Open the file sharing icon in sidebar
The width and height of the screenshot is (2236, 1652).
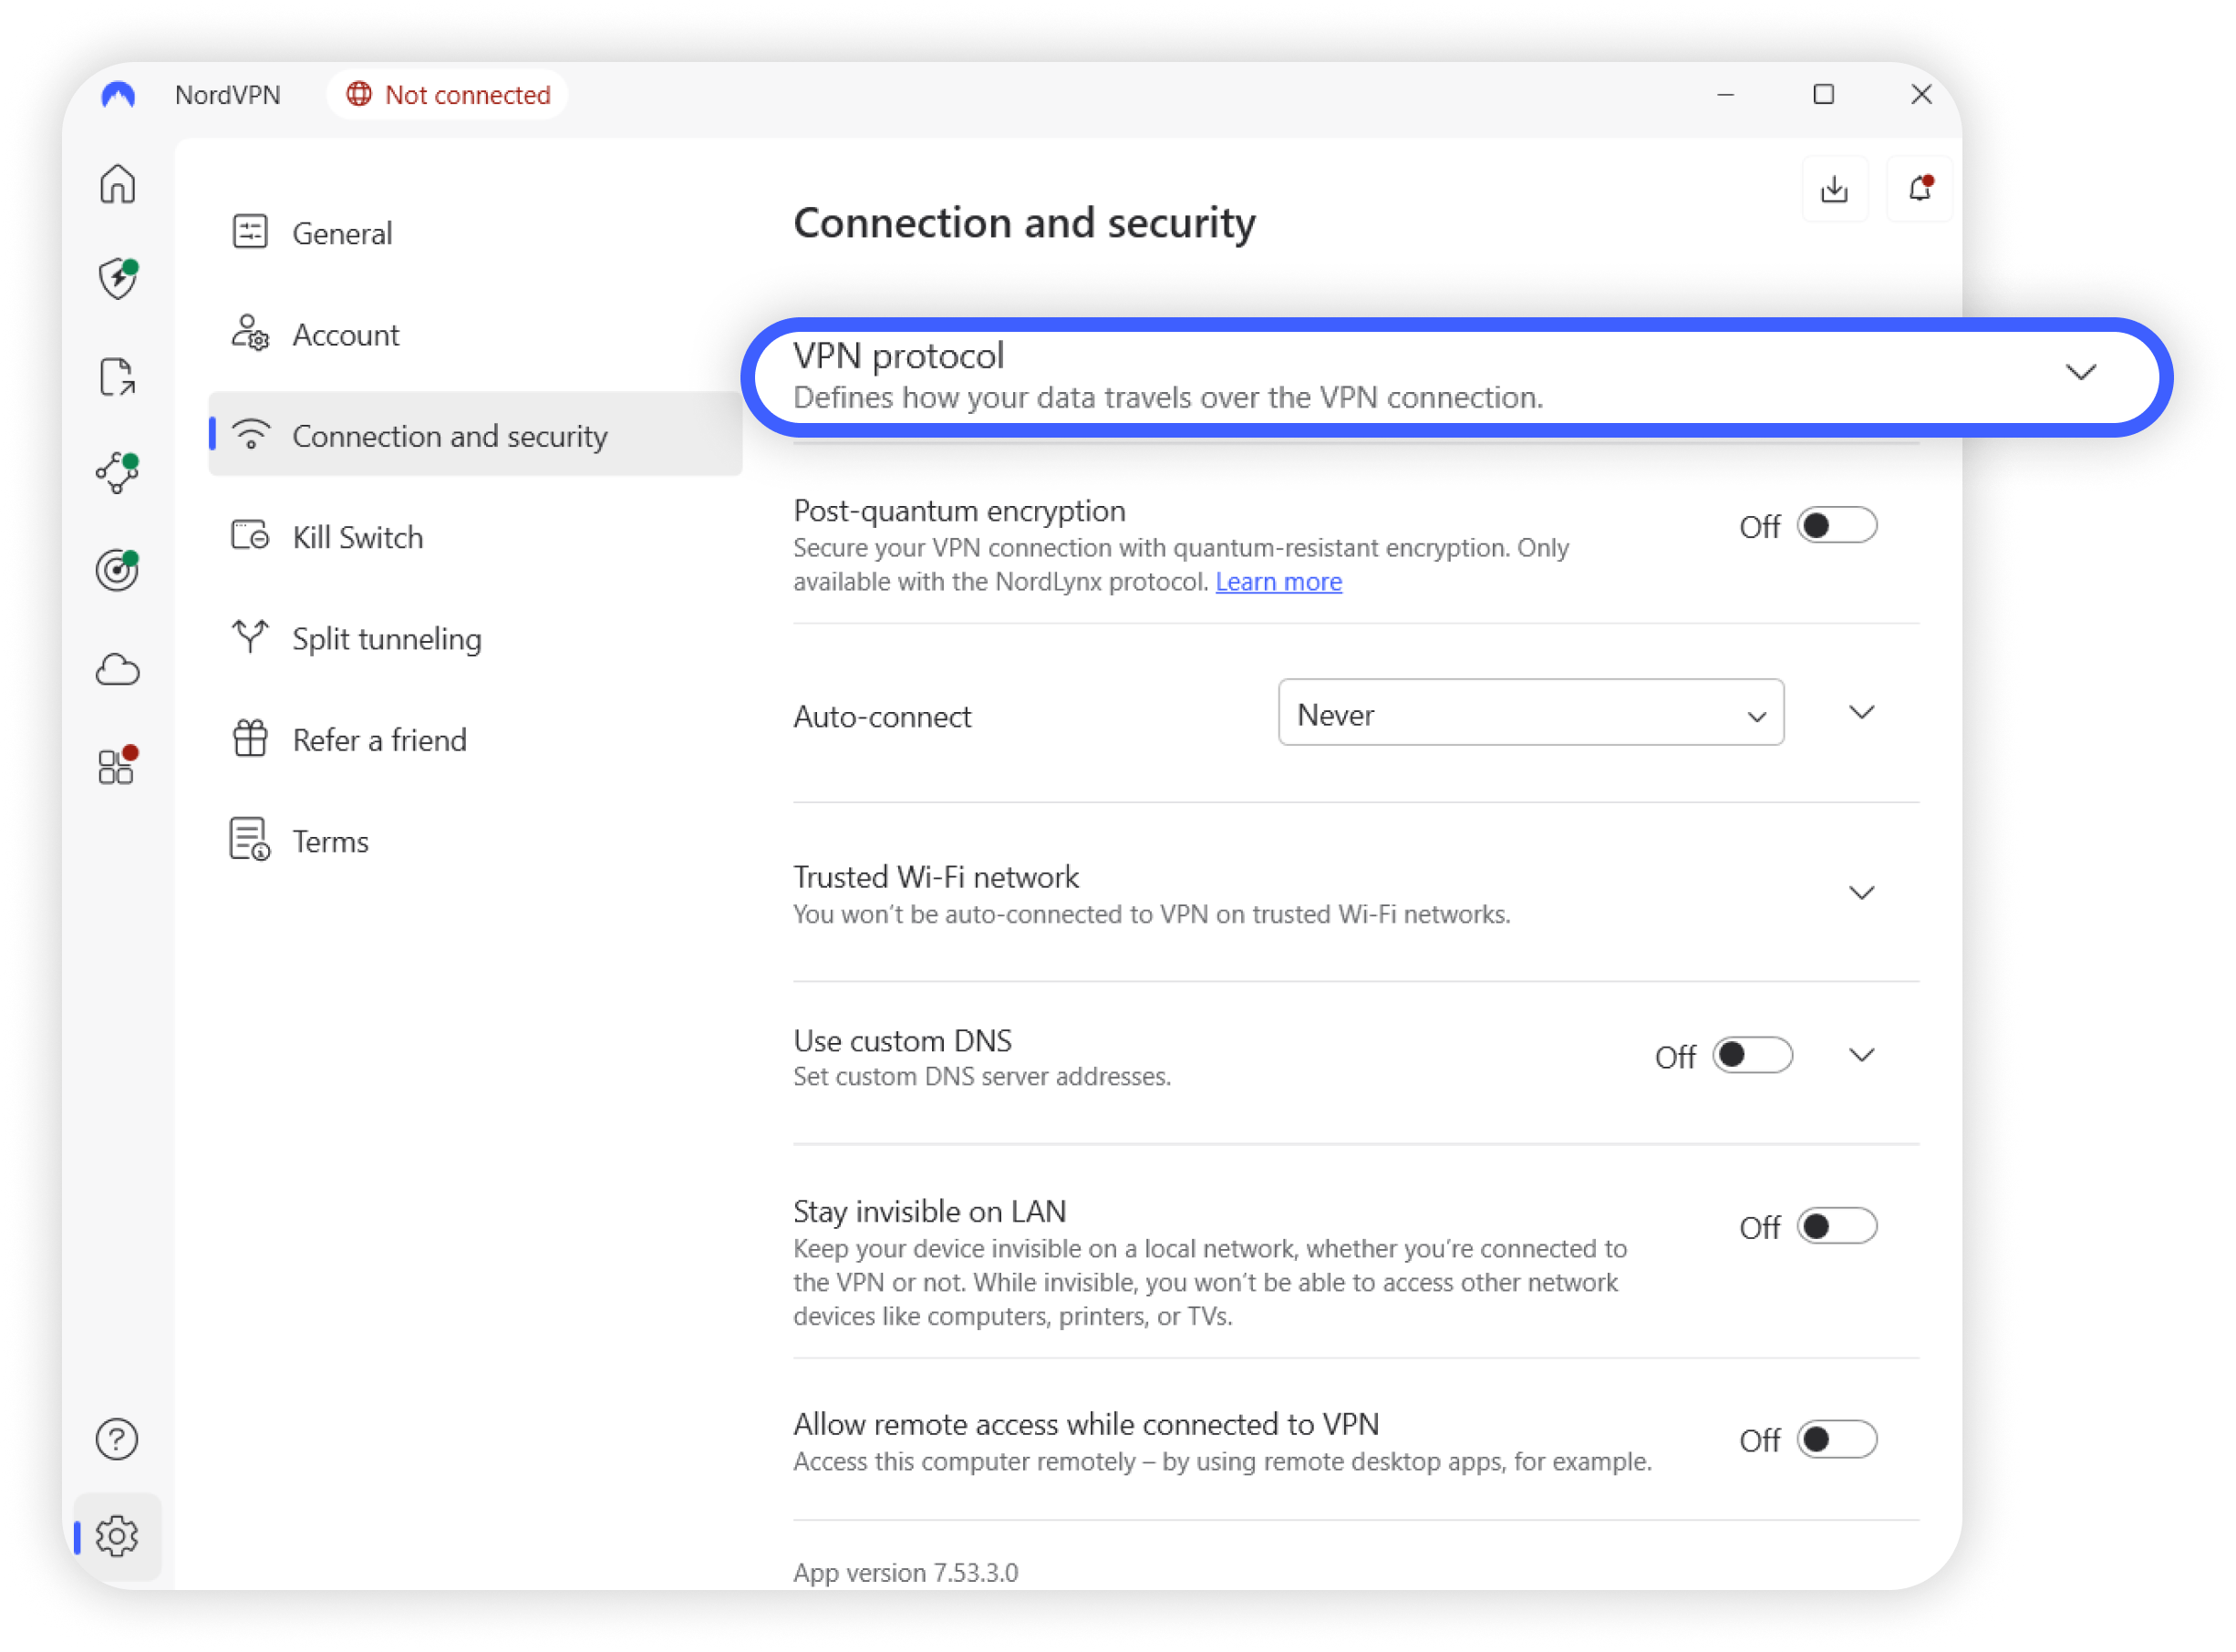[117, 377]
